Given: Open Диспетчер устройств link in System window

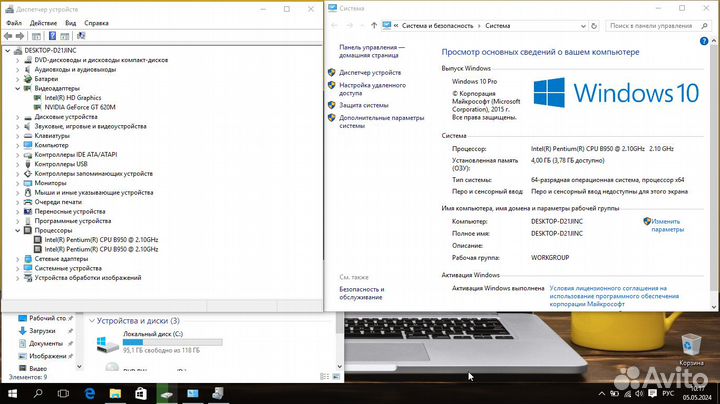Looking at the screenshot, I should [370, 73].
